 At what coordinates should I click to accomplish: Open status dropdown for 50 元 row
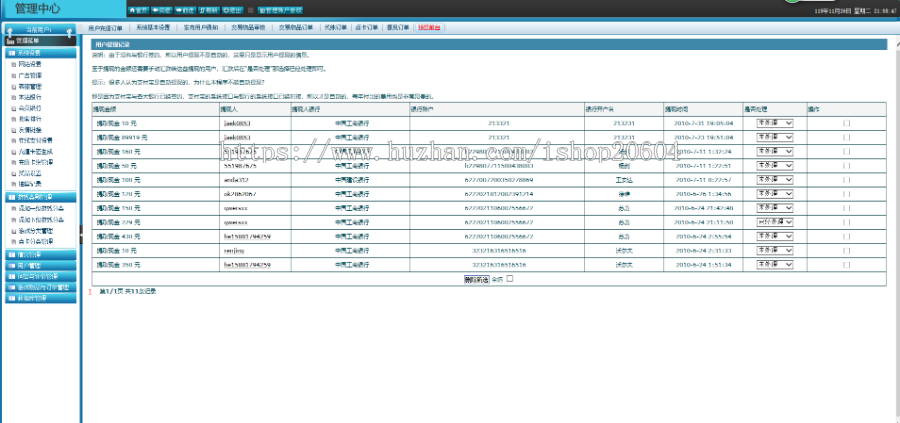click(775, 166)
